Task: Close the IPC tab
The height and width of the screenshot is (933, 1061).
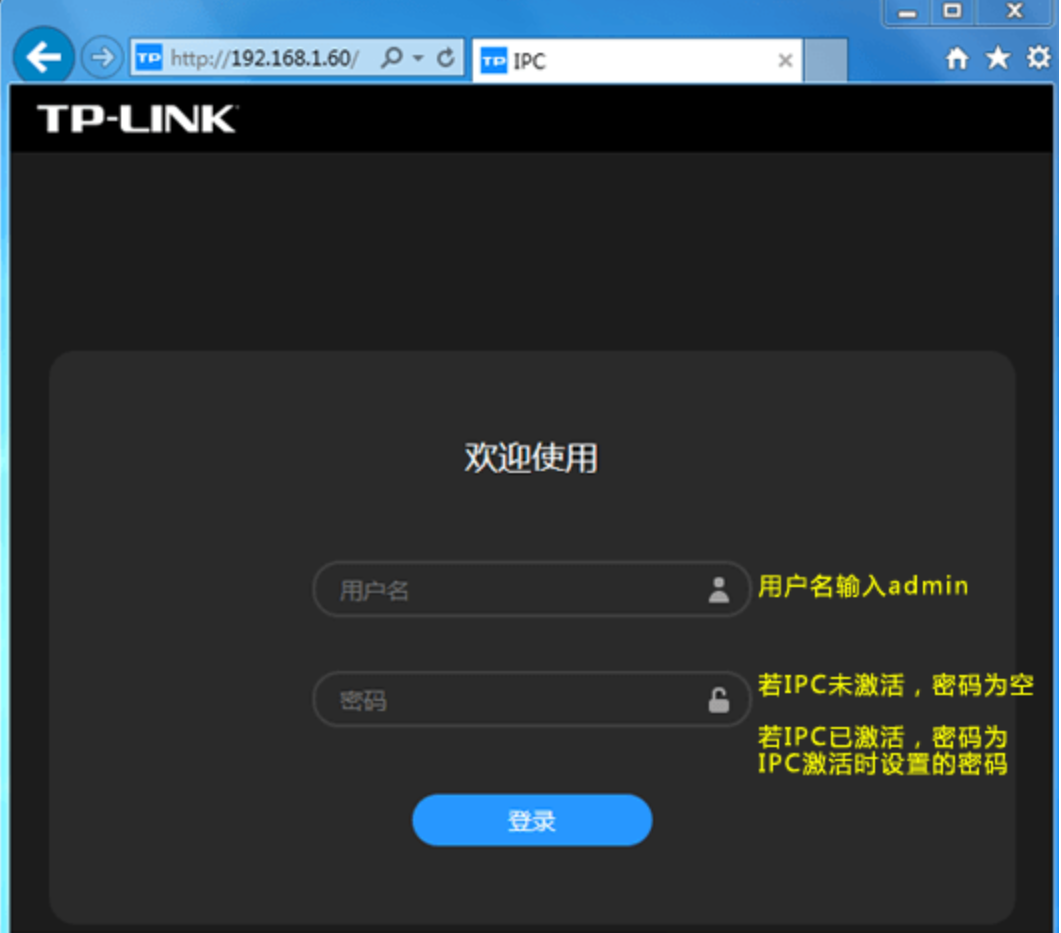Action: [785, 61]
